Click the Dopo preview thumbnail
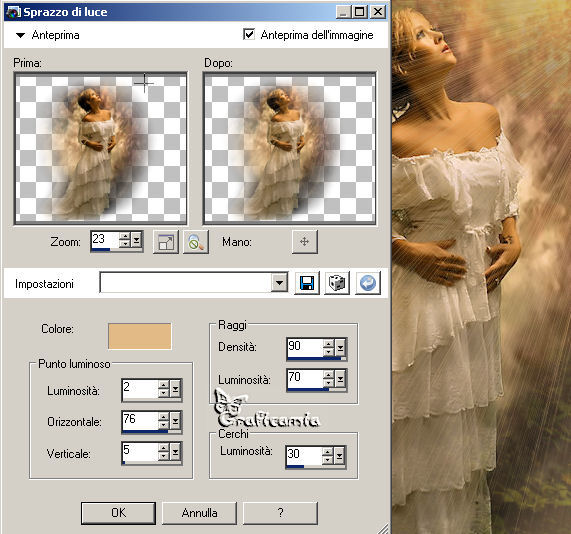Viewport: 571px width, 534px height. (x=290, y=148)
